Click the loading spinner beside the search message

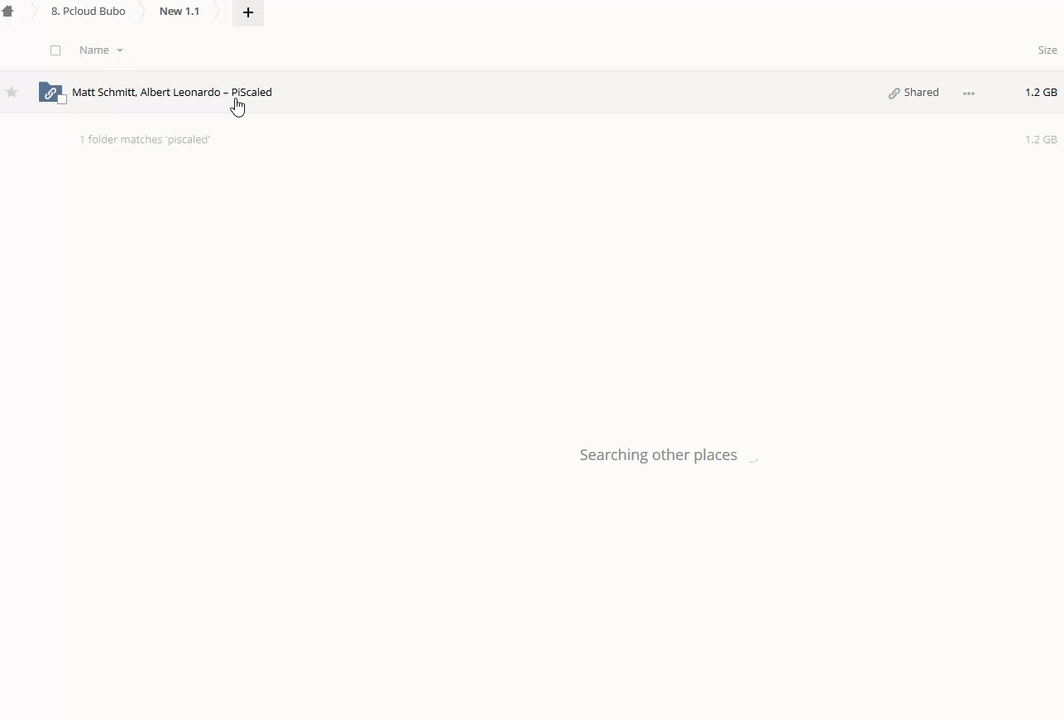point(753,457)
